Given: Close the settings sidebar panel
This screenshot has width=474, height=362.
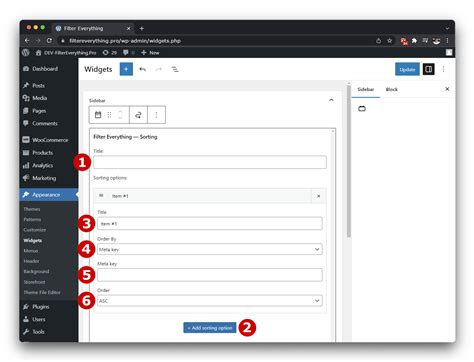Looking at the screenshot, I should pyautogui.click(x=447, y=89).
